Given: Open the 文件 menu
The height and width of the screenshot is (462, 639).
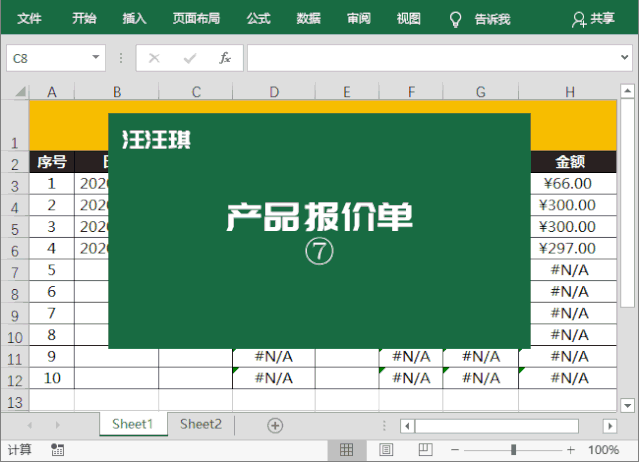Looking at the screenshot, I should point(29,18).
